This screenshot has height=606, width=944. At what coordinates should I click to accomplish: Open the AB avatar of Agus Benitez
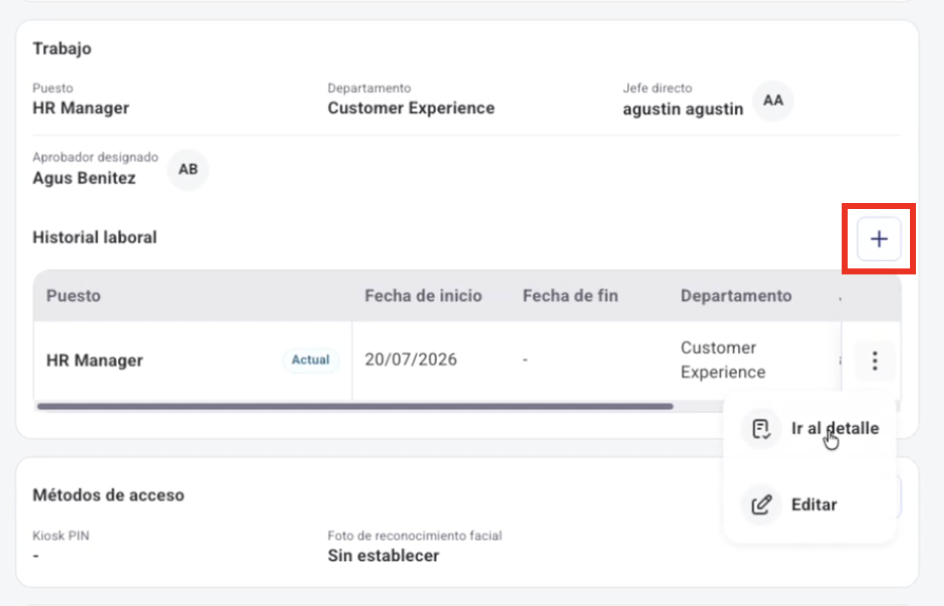click(188, 169)
